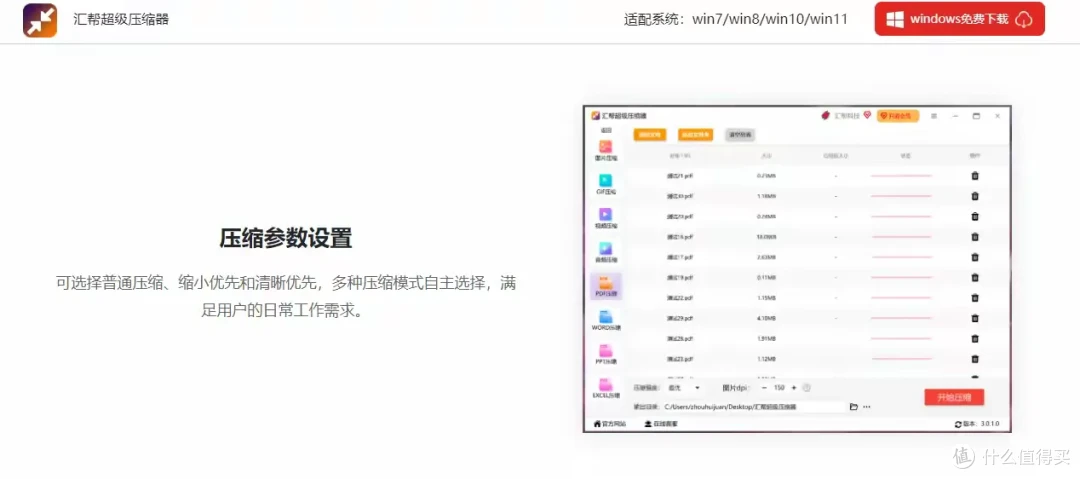Delete the 1.18MB file with its trash icon
Image resolution: width=1080 pixels, height=479 pixels.
pos(975,196)
